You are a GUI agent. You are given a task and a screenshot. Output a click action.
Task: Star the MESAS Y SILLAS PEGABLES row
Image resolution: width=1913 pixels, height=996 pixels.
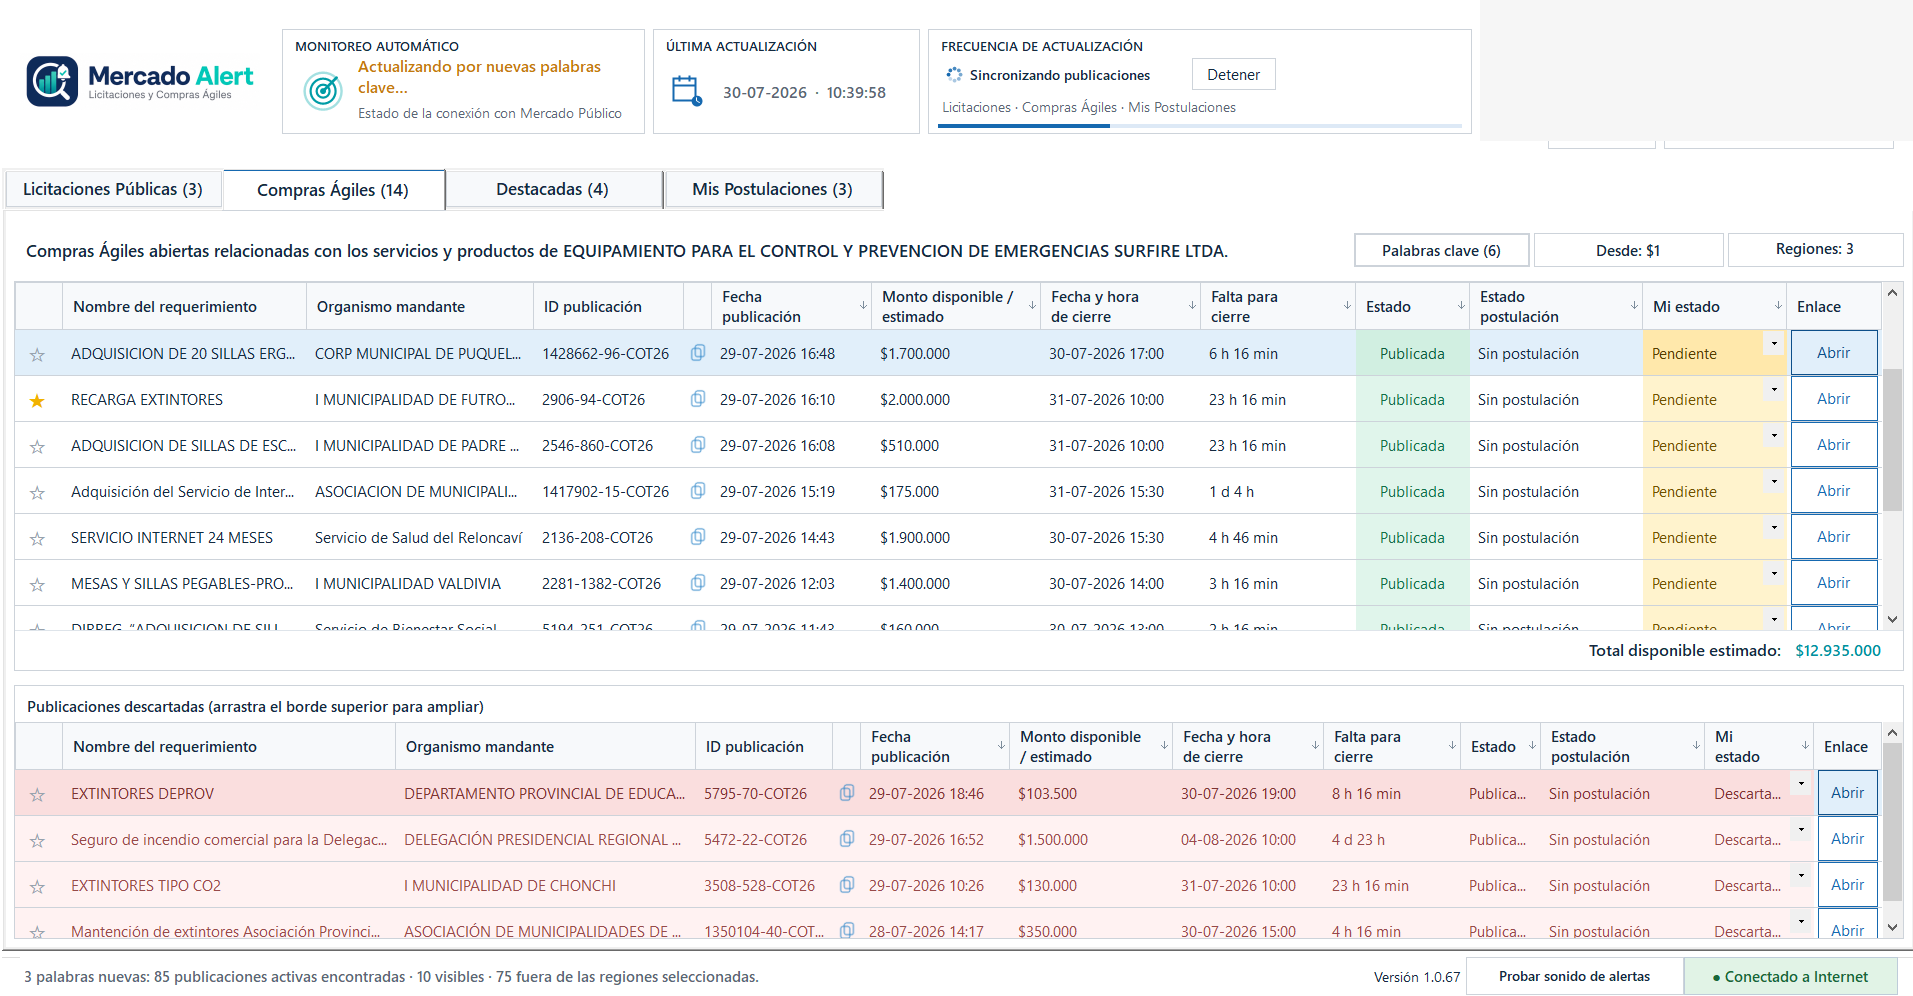[x=37, y=585]
